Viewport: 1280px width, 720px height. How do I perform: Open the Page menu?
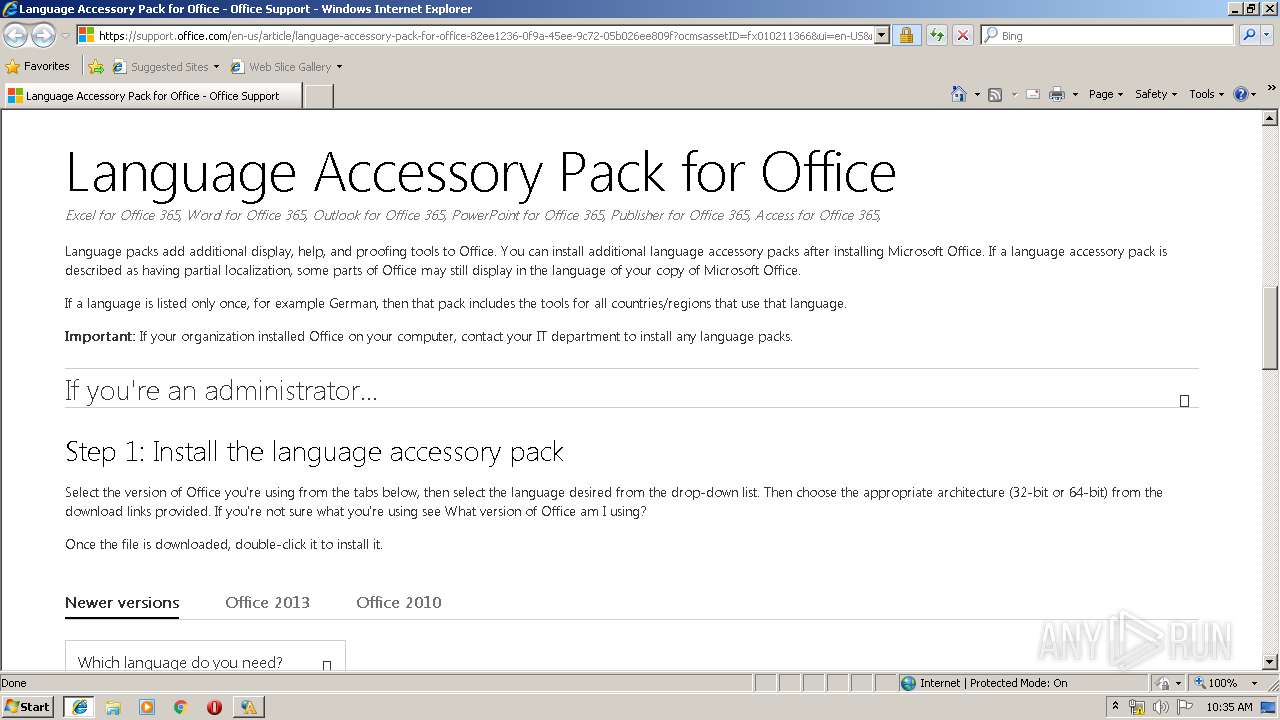[1105, 94]
